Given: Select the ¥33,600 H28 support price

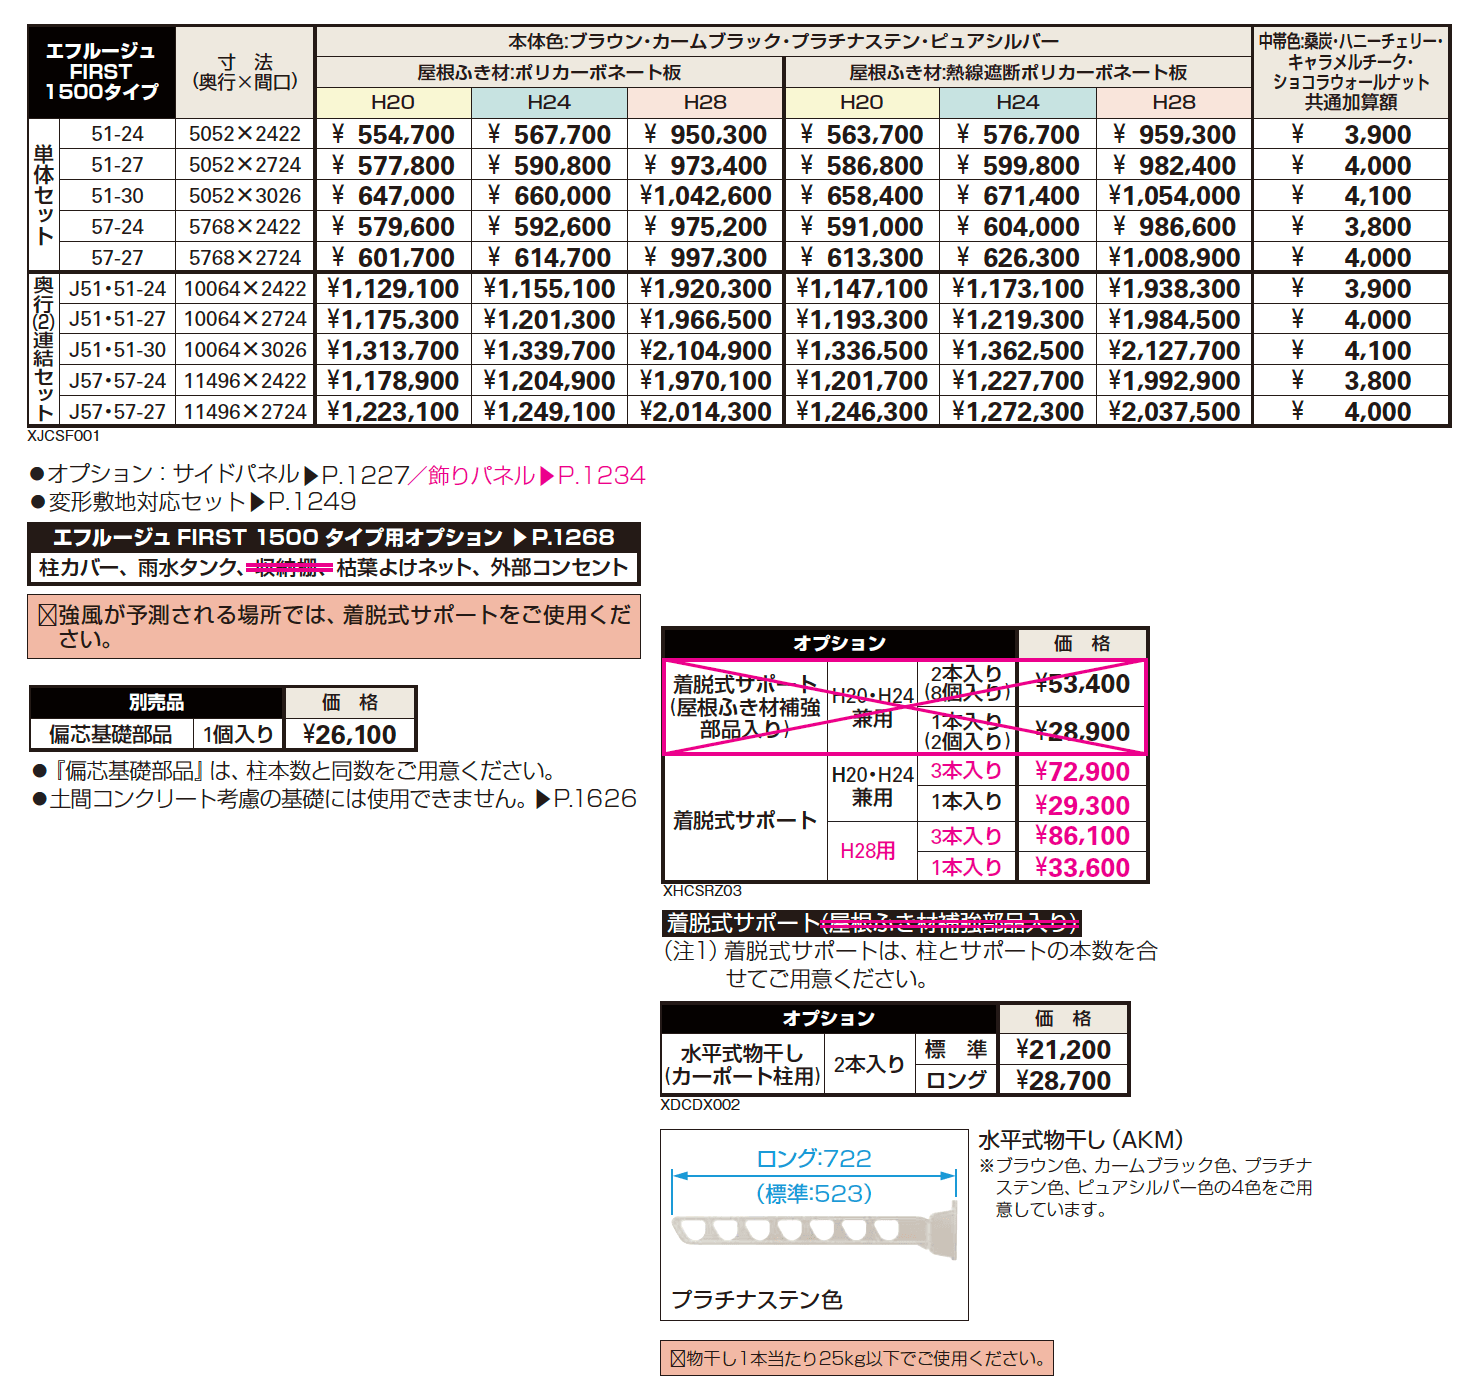Looking at the screenshot, I should click(x=1082, y=868).
